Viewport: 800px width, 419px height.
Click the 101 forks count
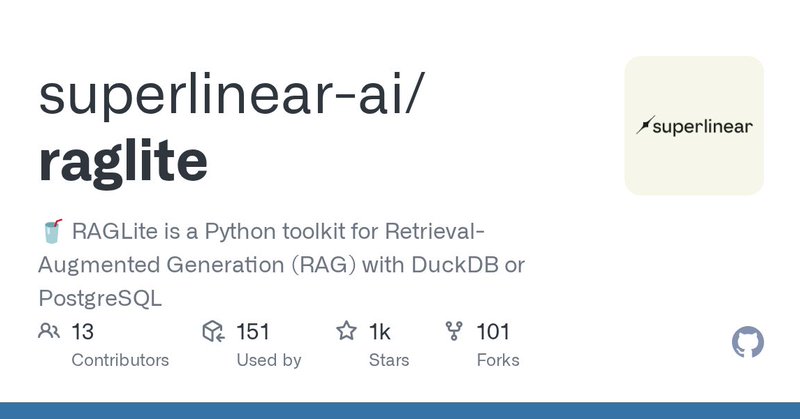pyautogui.click(x=494, y=331)
